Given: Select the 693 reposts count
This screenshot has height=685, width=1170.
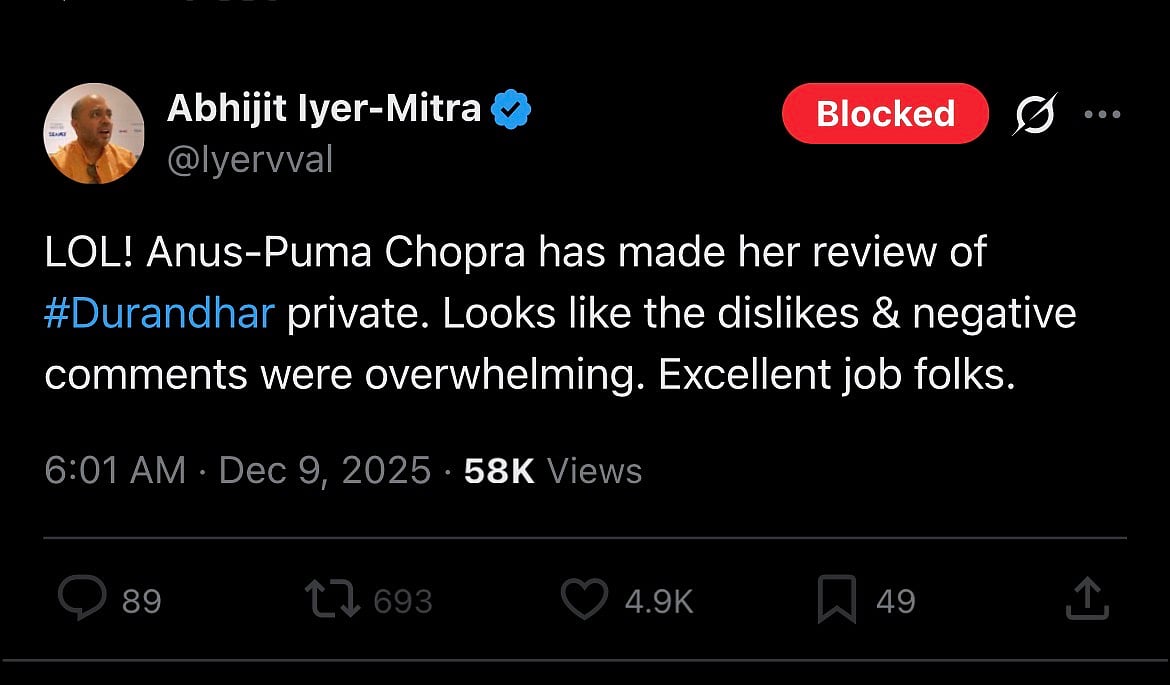Looking at the screenshot, I should pos(402,601).
